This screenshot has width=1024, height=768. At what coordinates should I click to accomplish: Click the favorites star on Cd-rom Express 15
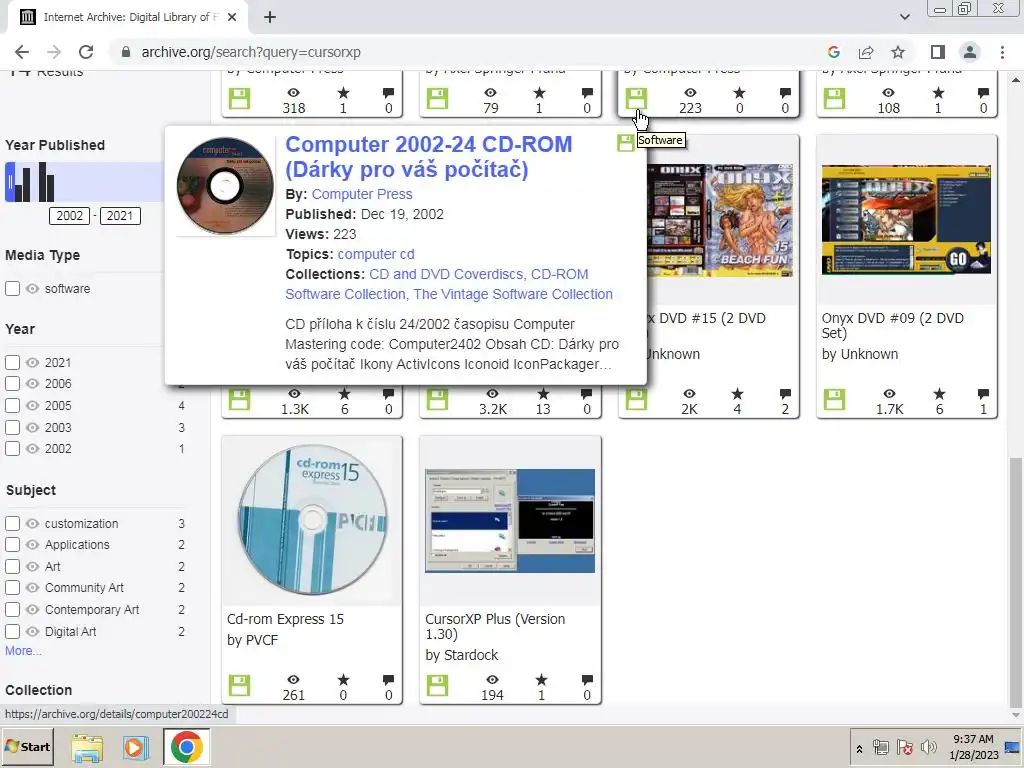point(344,680)
